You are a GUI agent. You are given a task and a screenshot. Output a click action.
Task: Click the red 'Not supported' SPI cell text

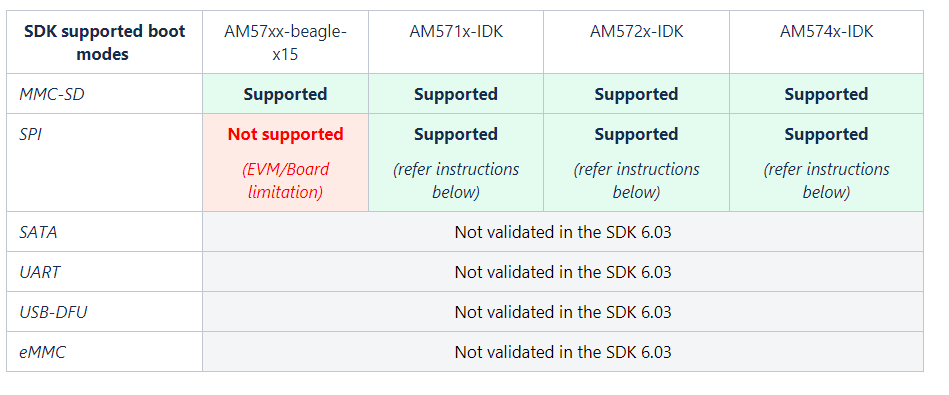[285, 134]
